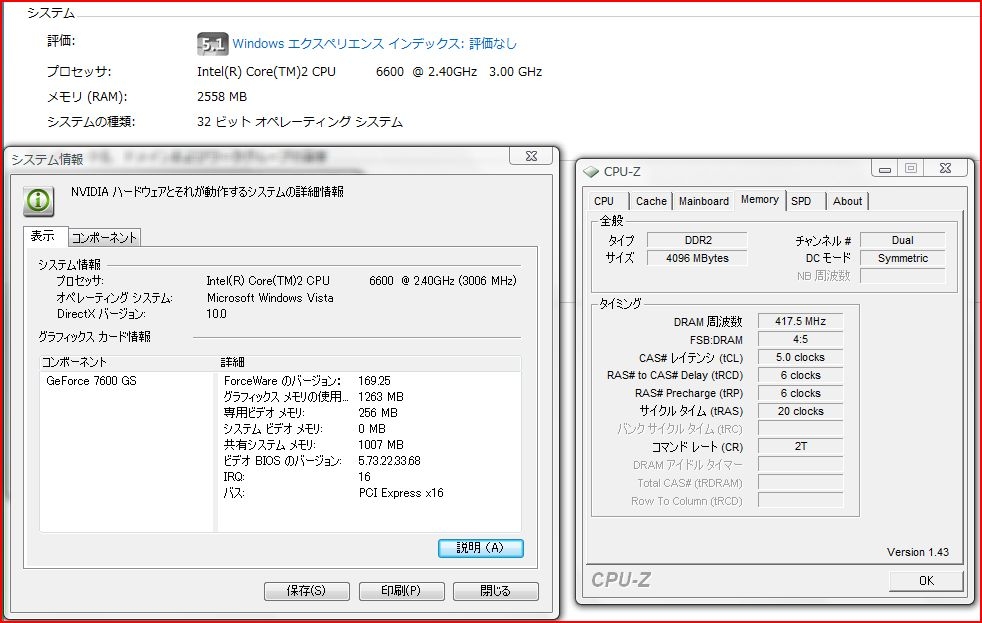Click the 保存(S) button
The height and width of the screenshot is (623, 982).
[x=306, y=590]
